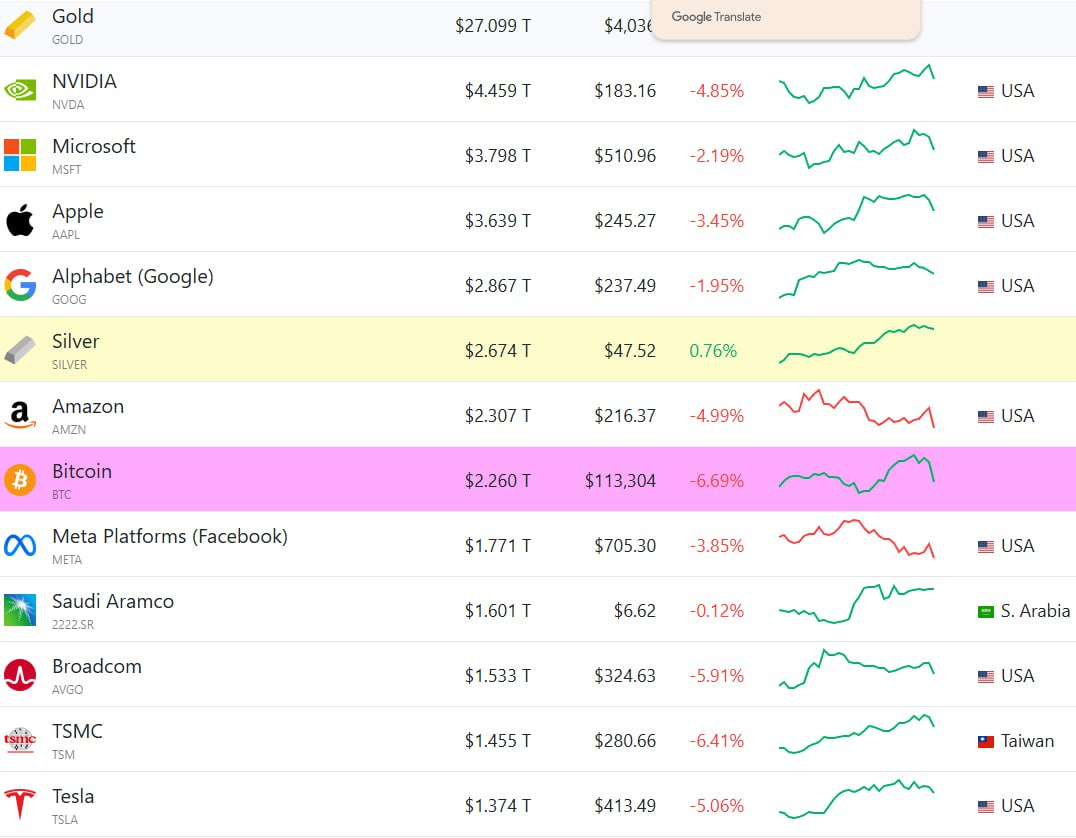
Task: Click the S. Arabia country label
Action: pos(1035,611)
